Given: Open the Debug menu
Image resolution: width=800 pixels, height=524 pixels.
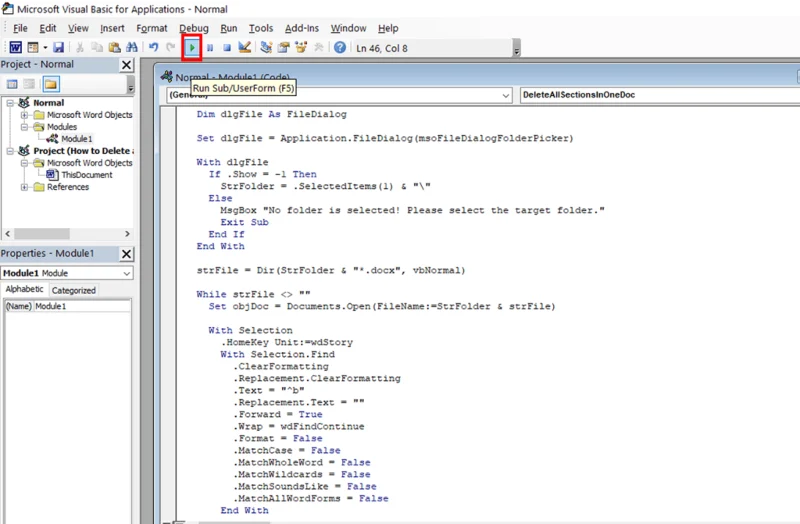Looking at the screenshot, I should 194,28.
